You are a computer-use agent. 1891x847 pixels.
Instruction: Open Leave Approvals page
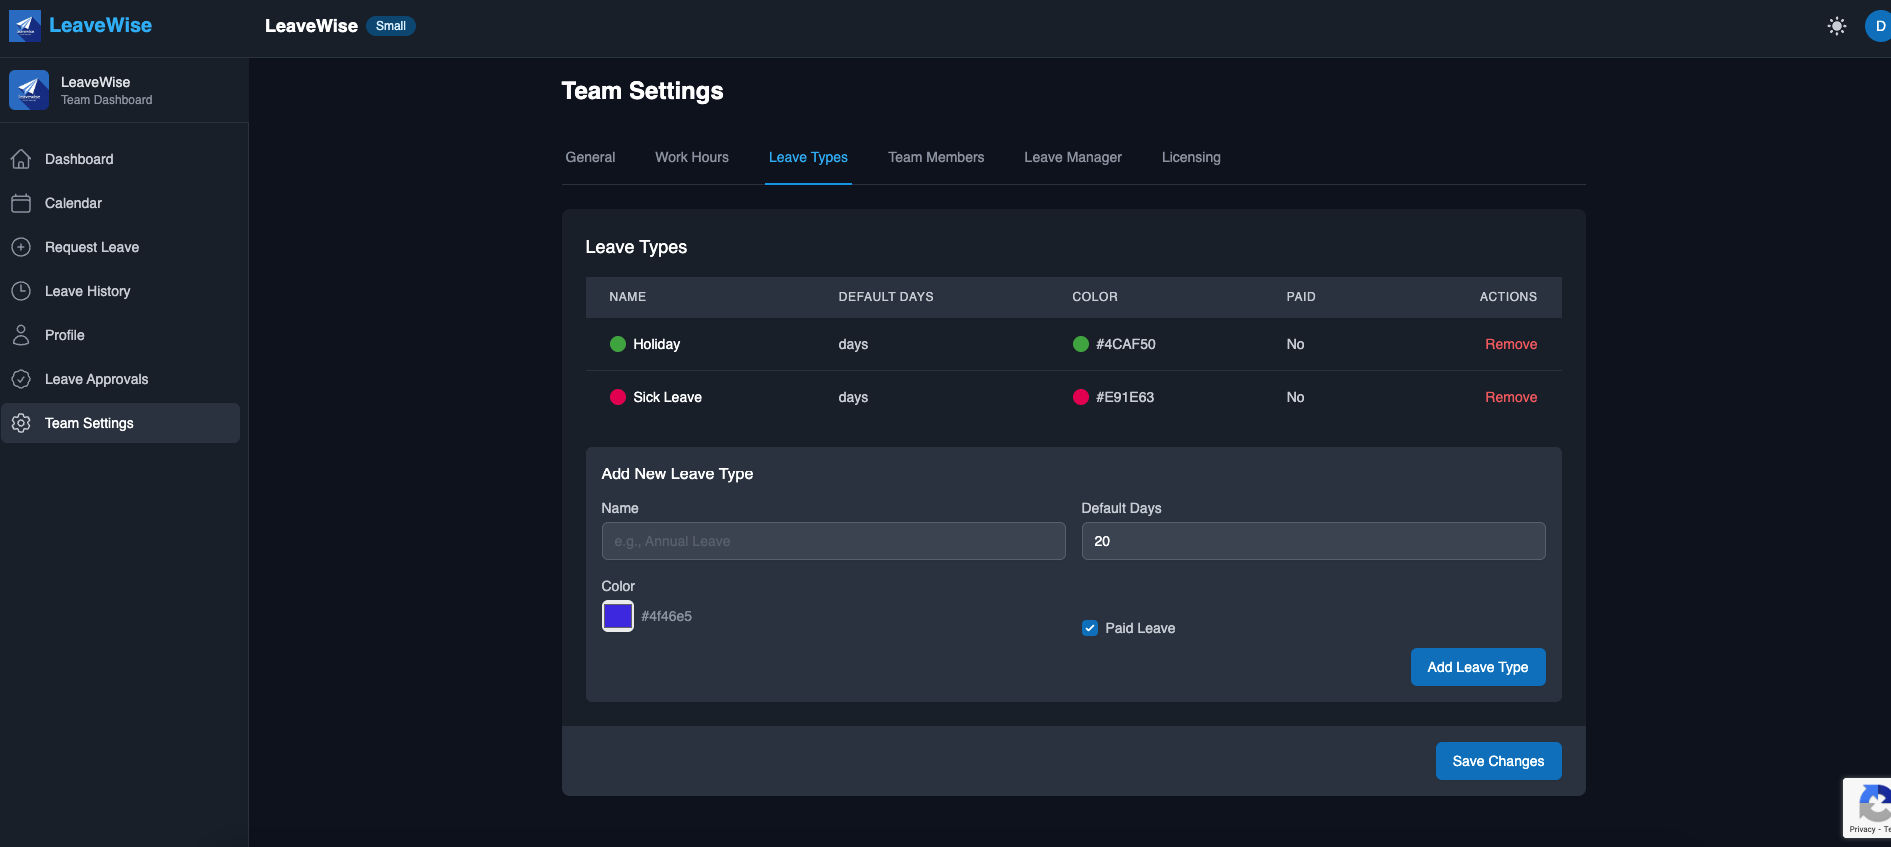tap(120, 379)
